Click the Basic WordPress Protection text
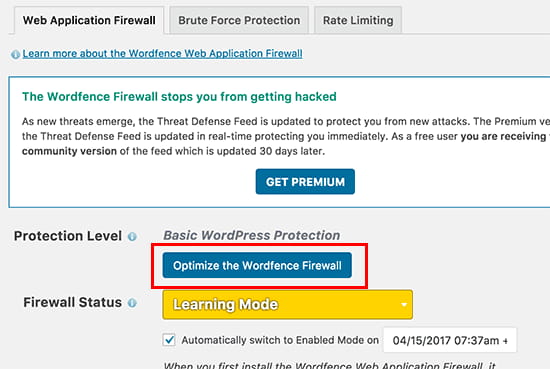 [251, 235]
